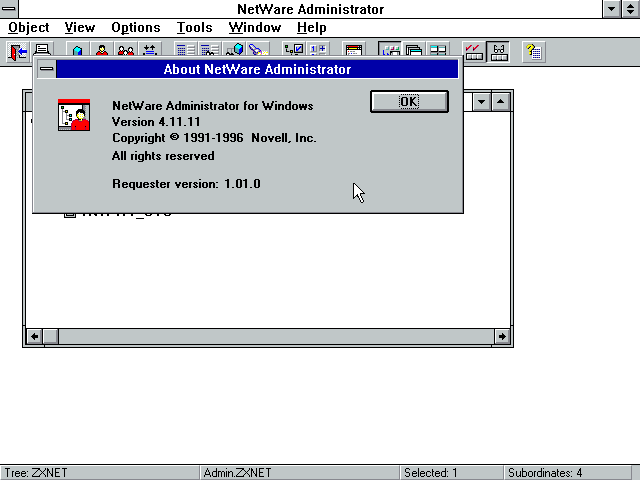The width and height of the screenshot is (640, 480).
Task: Open the NetWare Administrator system control menu
Action: (x=9, y=9)
